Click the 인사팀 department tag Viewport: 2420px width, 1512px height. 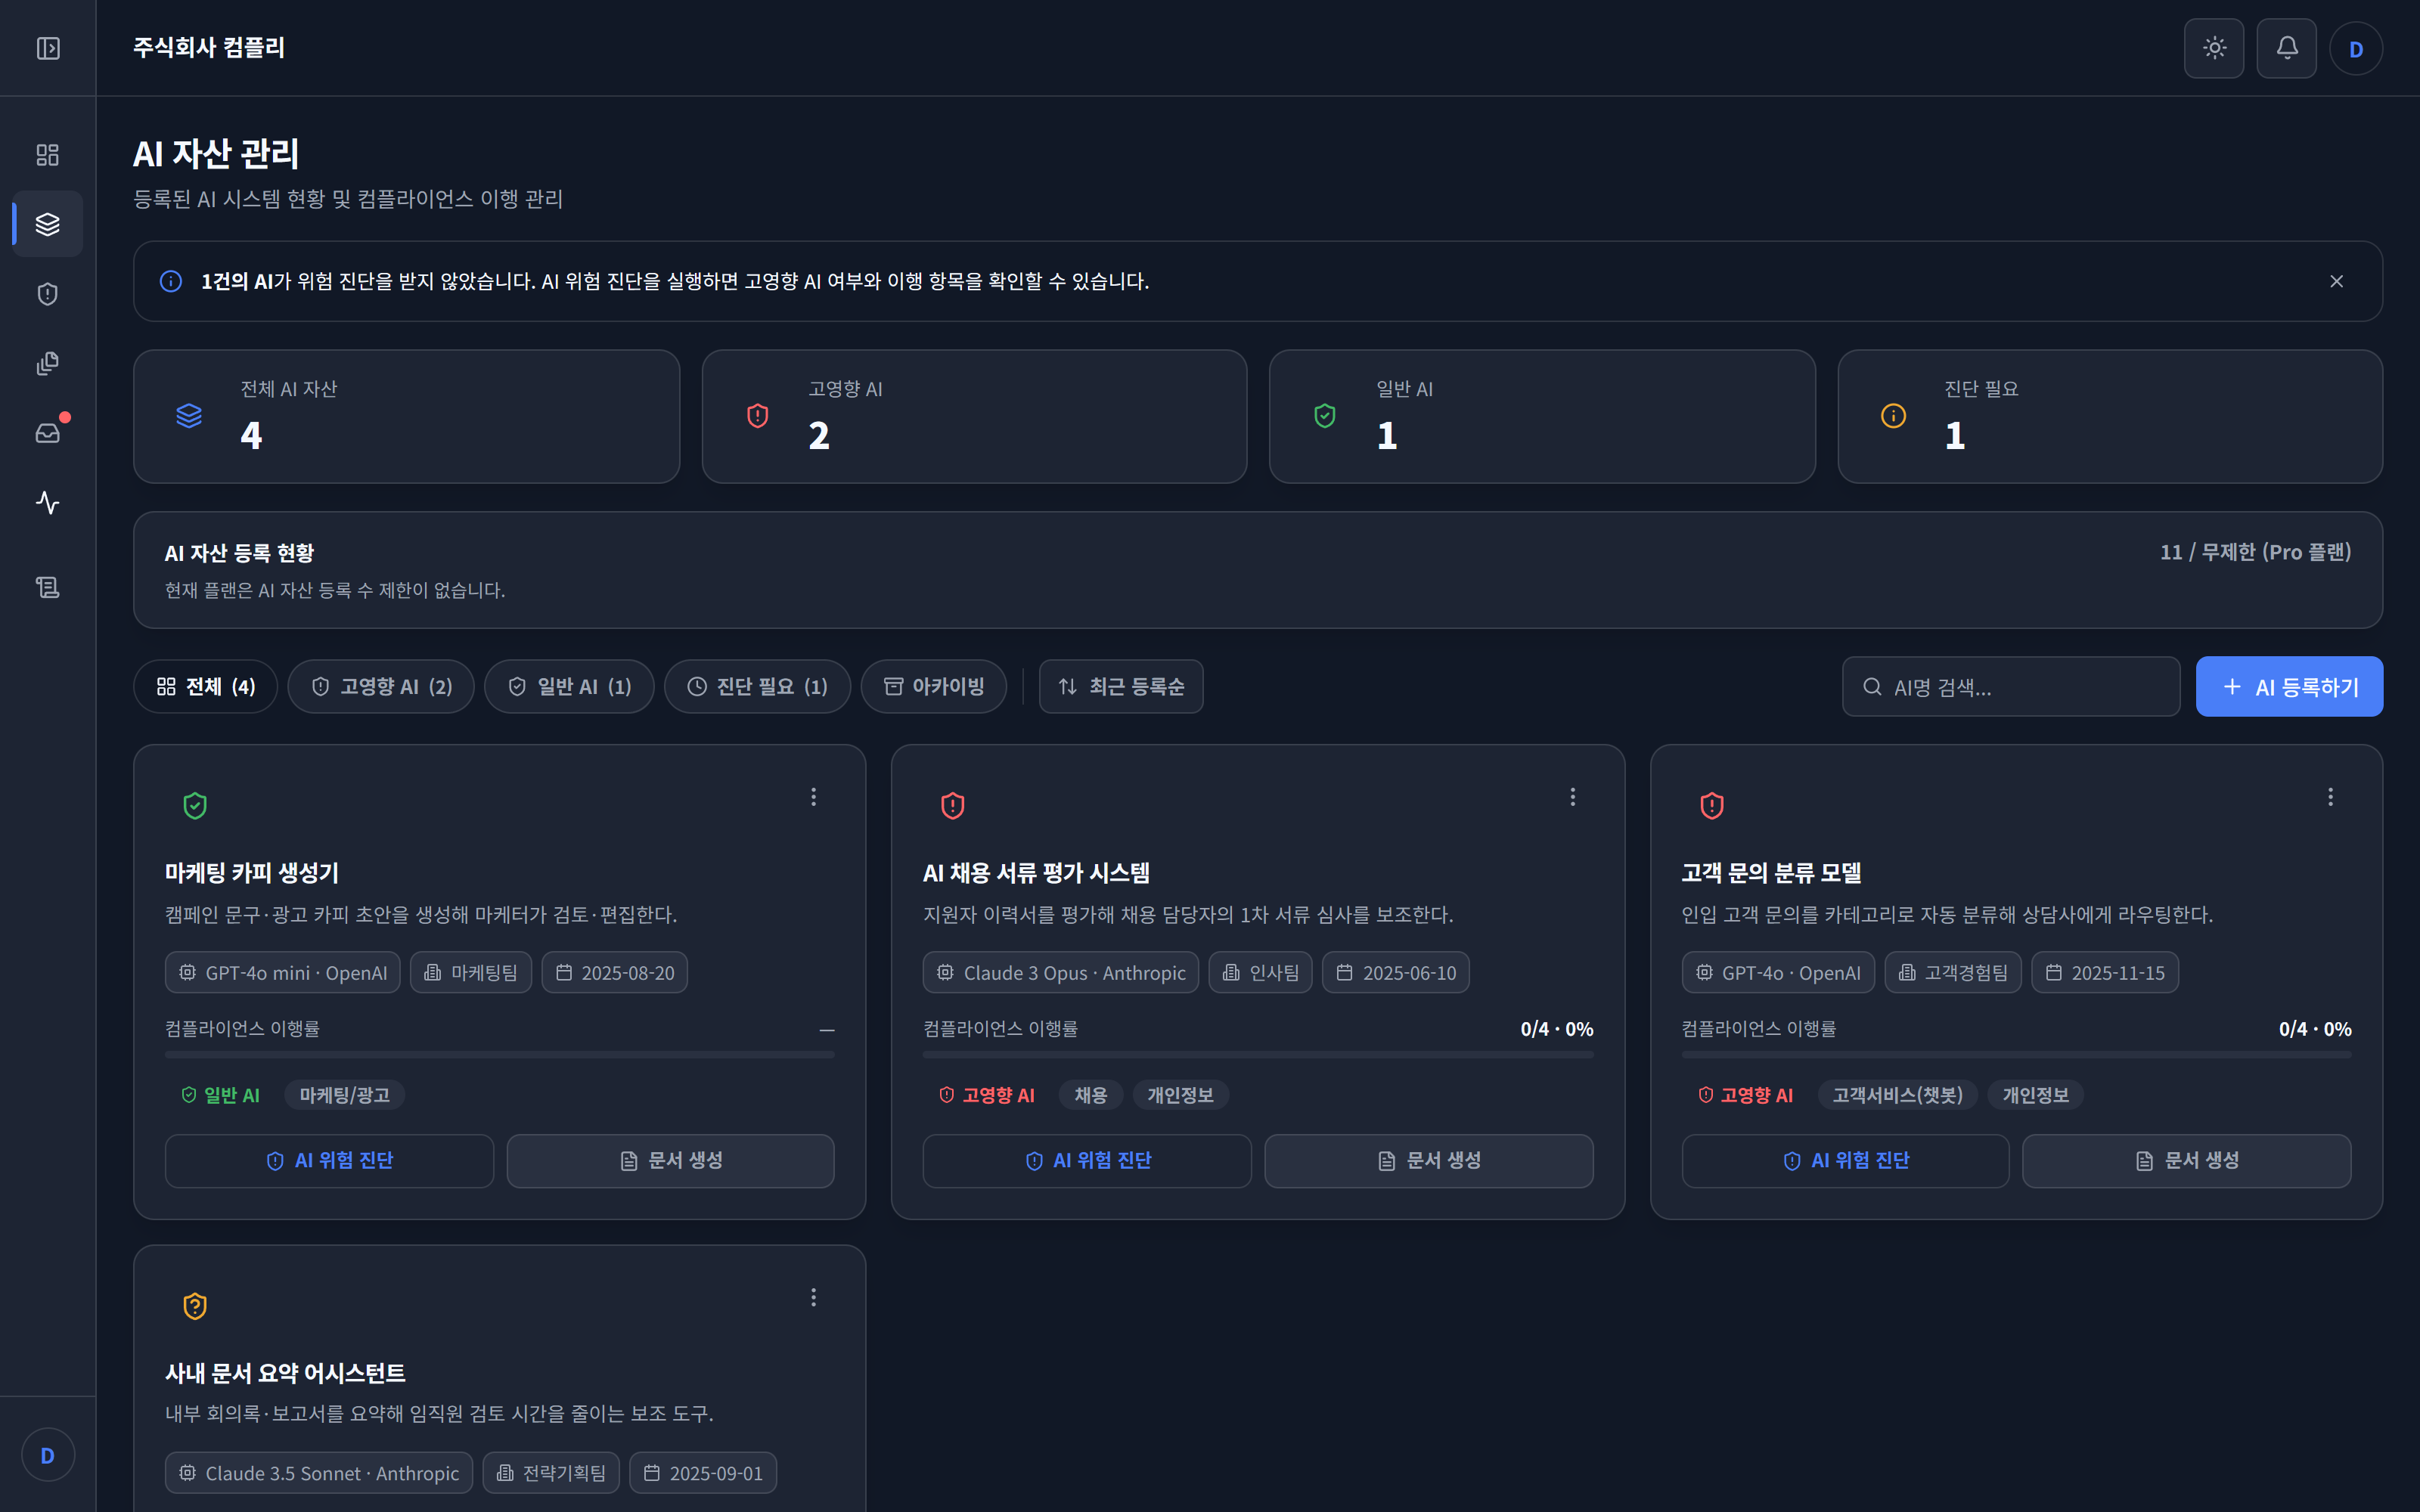click(1260, 972)
